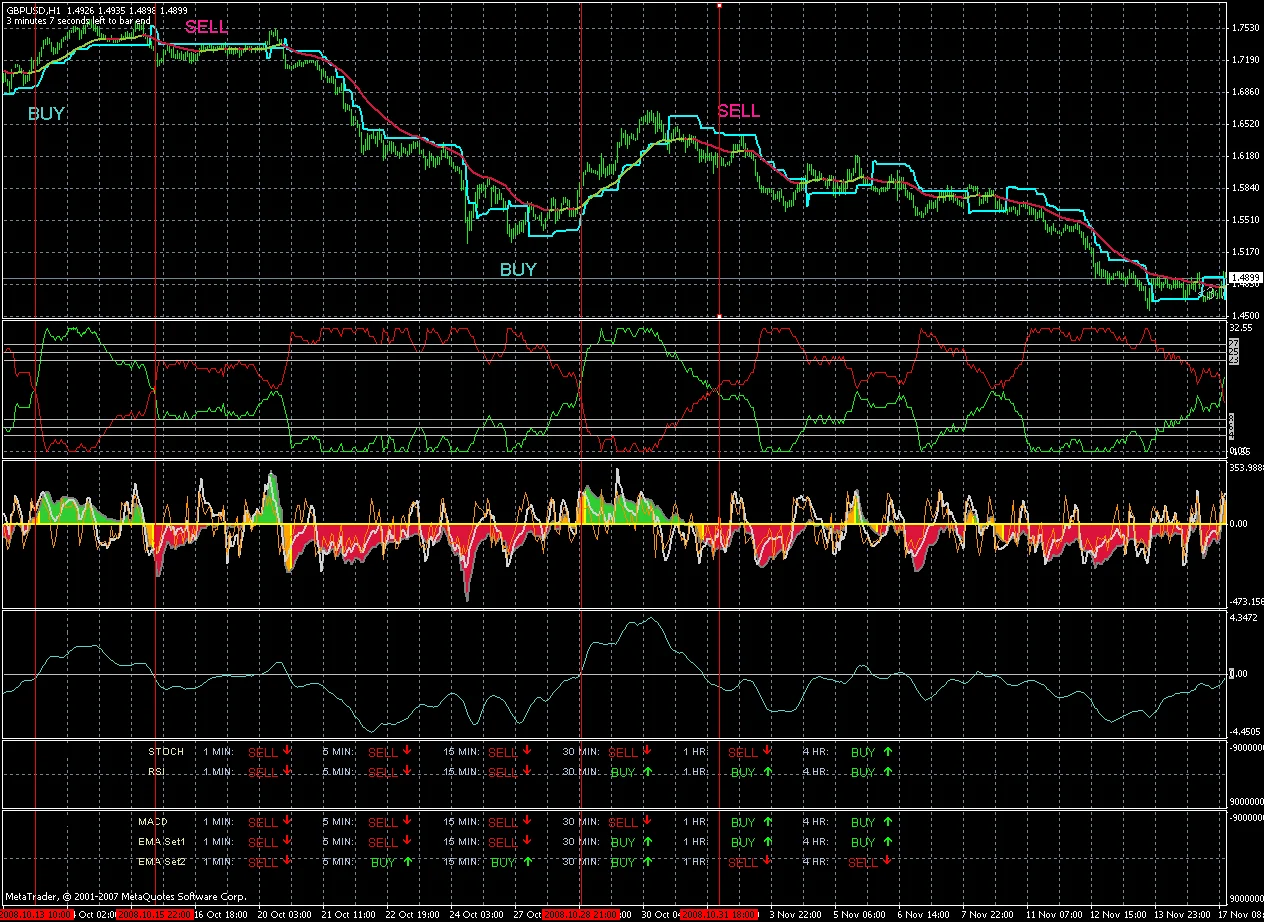
Task: Click the EMA Set2 4 HR sell arrow
Action: click(887, 861)
